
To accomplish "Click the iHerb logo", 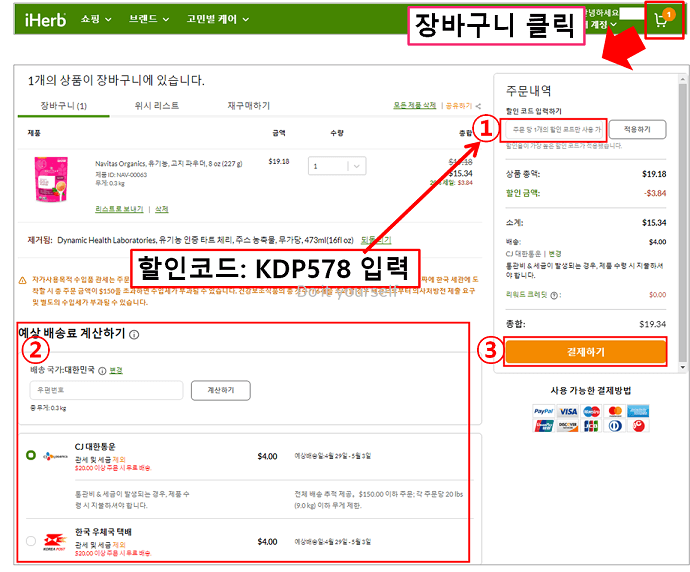I will tap(45, 20).
